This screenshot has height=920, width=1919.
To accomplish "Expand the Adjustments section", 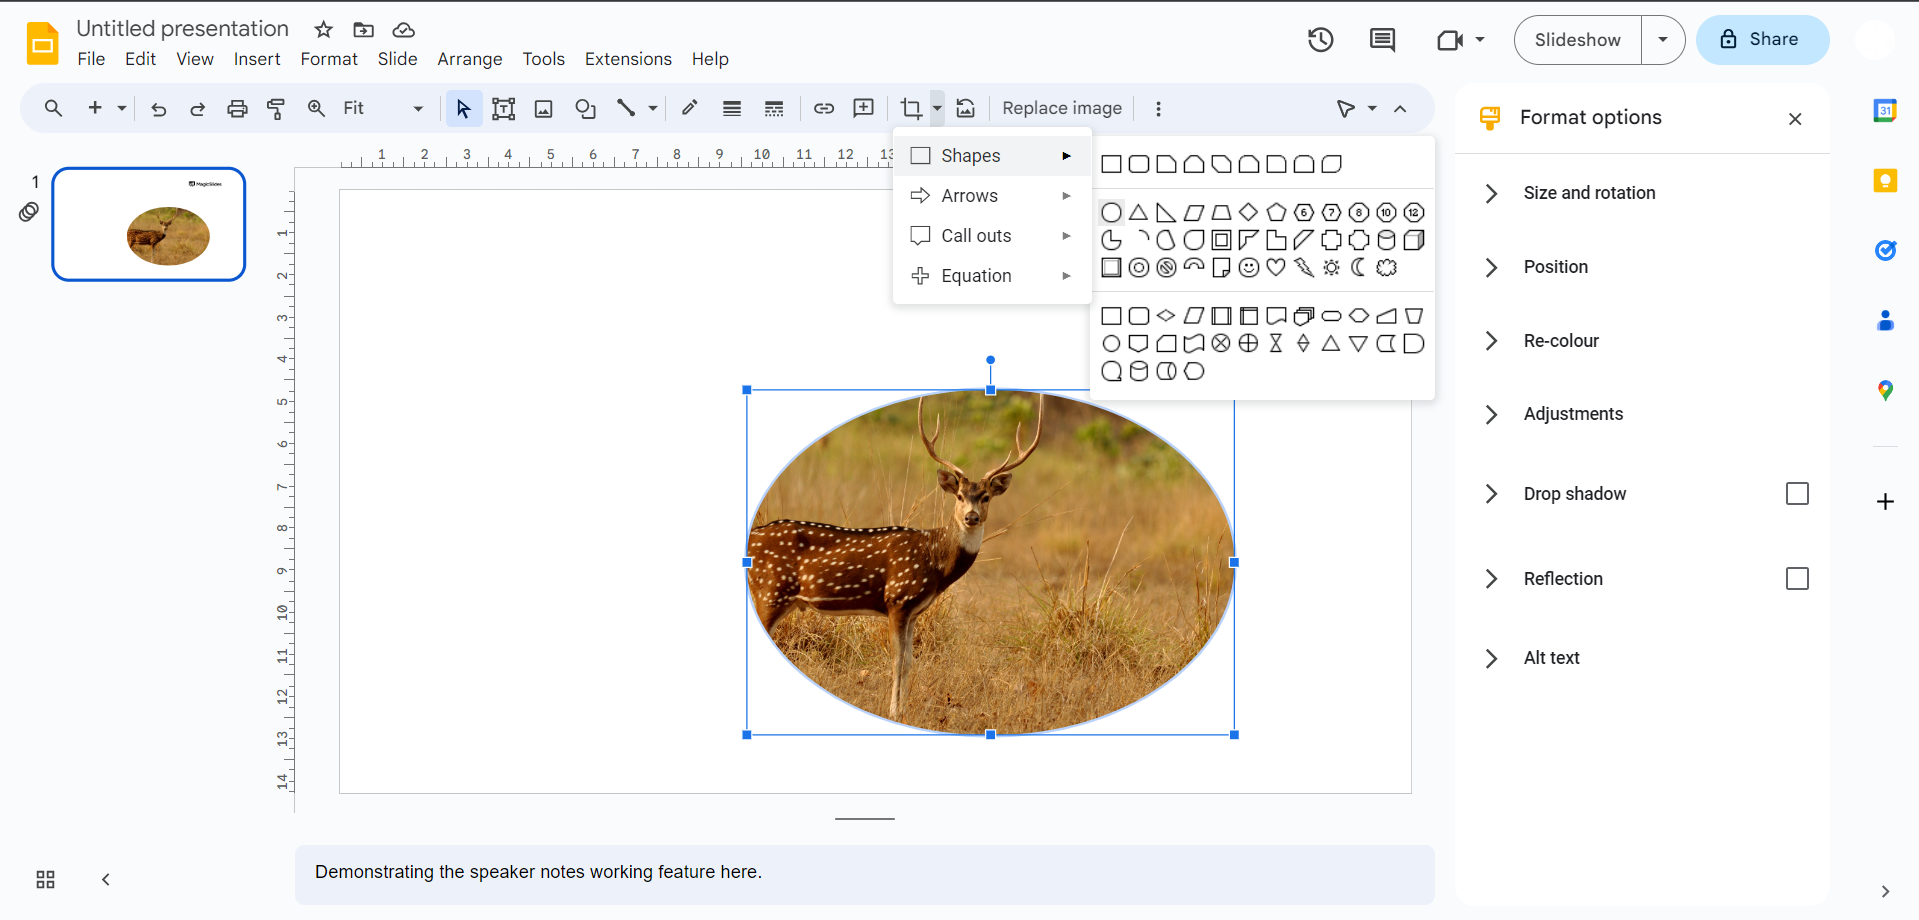I will (x=1573, y=414).
